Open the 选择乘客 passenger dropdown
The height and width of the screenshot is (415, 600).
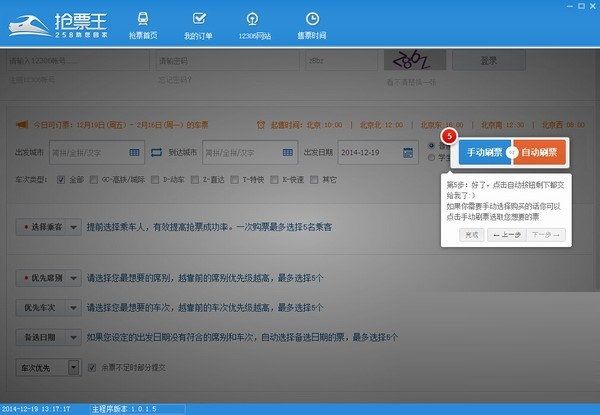(x=49, y=227)
